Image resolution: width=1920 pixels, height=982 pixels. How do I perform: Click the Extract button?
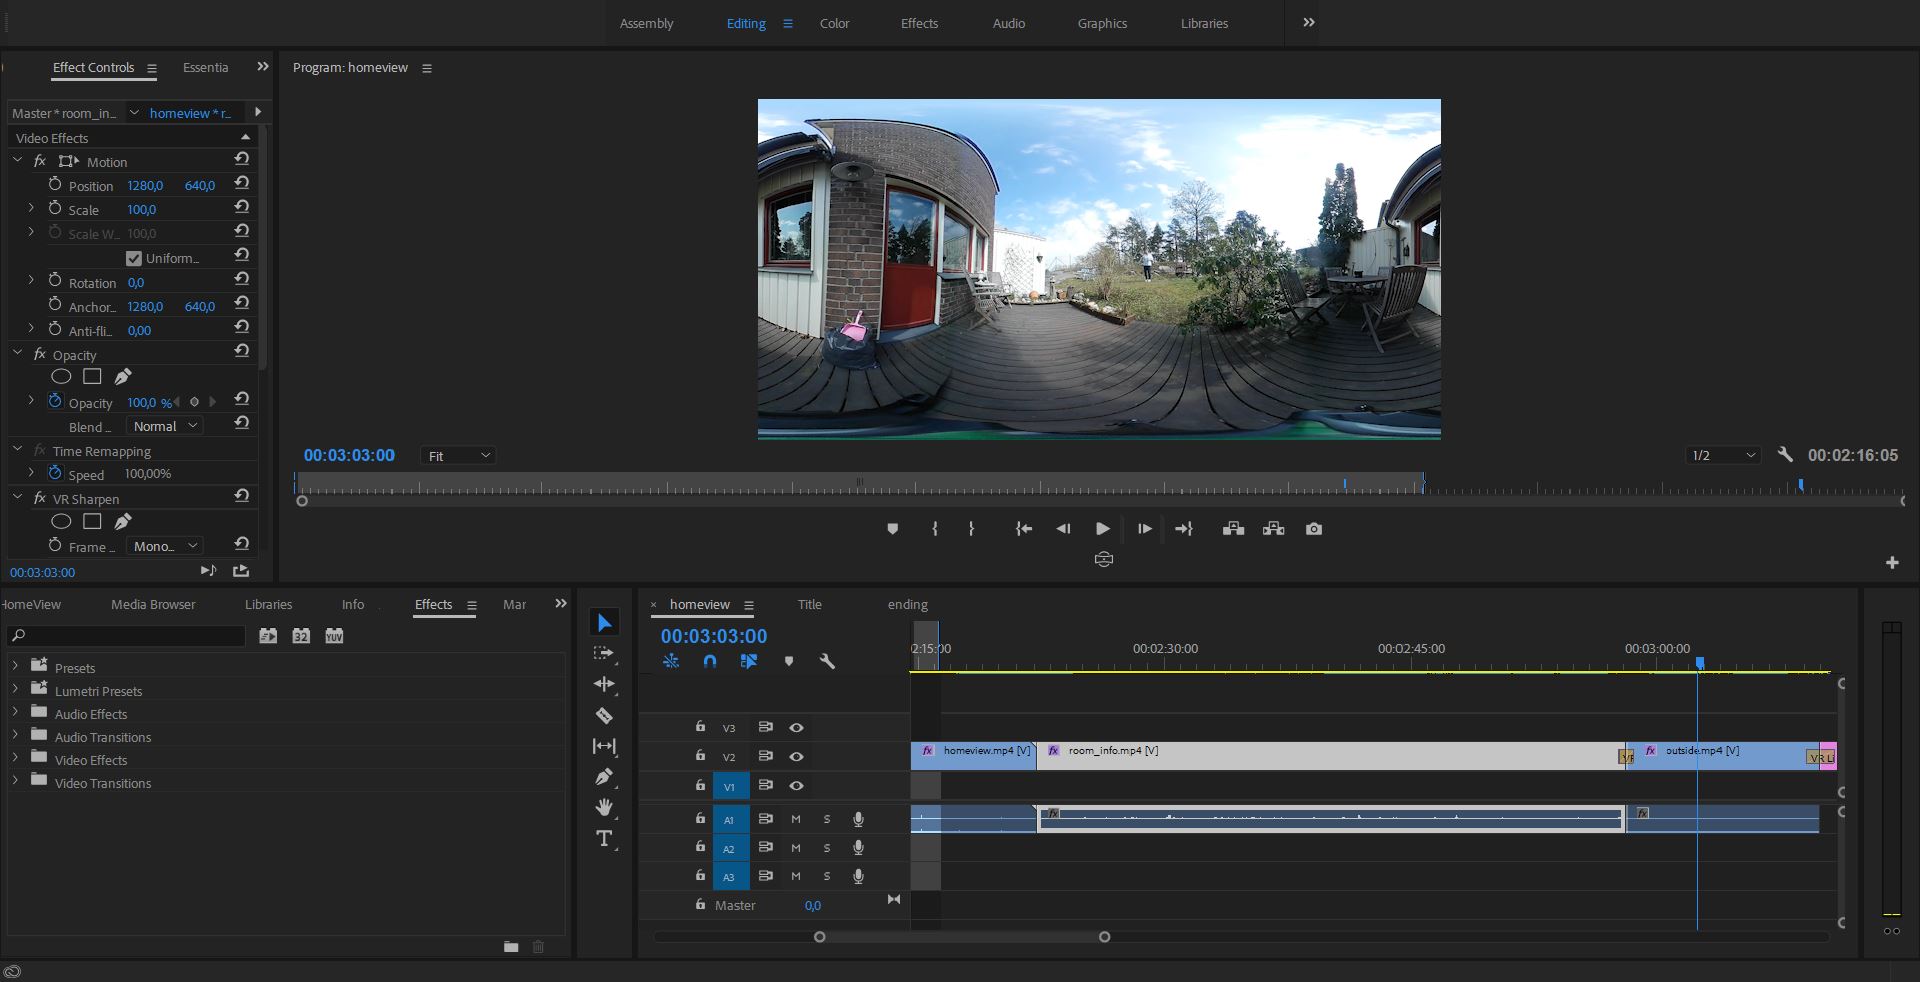1273,529
